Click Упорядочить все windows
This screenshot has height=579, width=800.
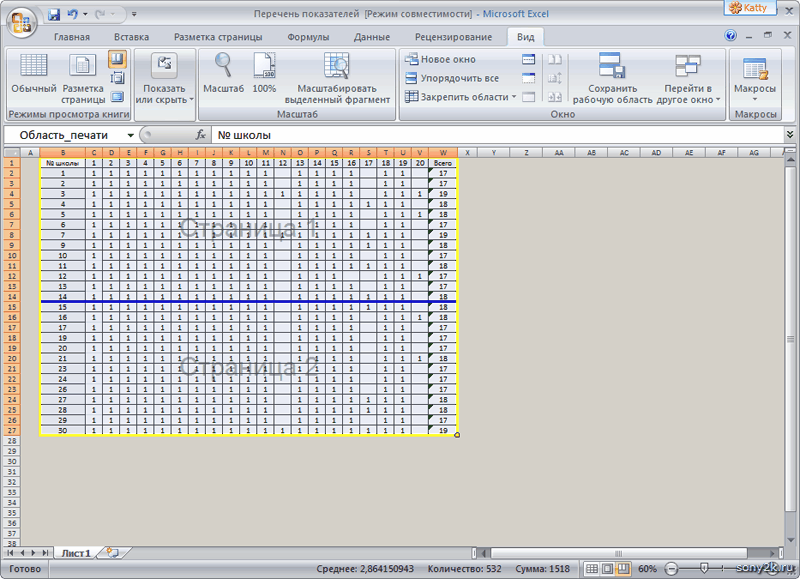(x=452, y=79)
